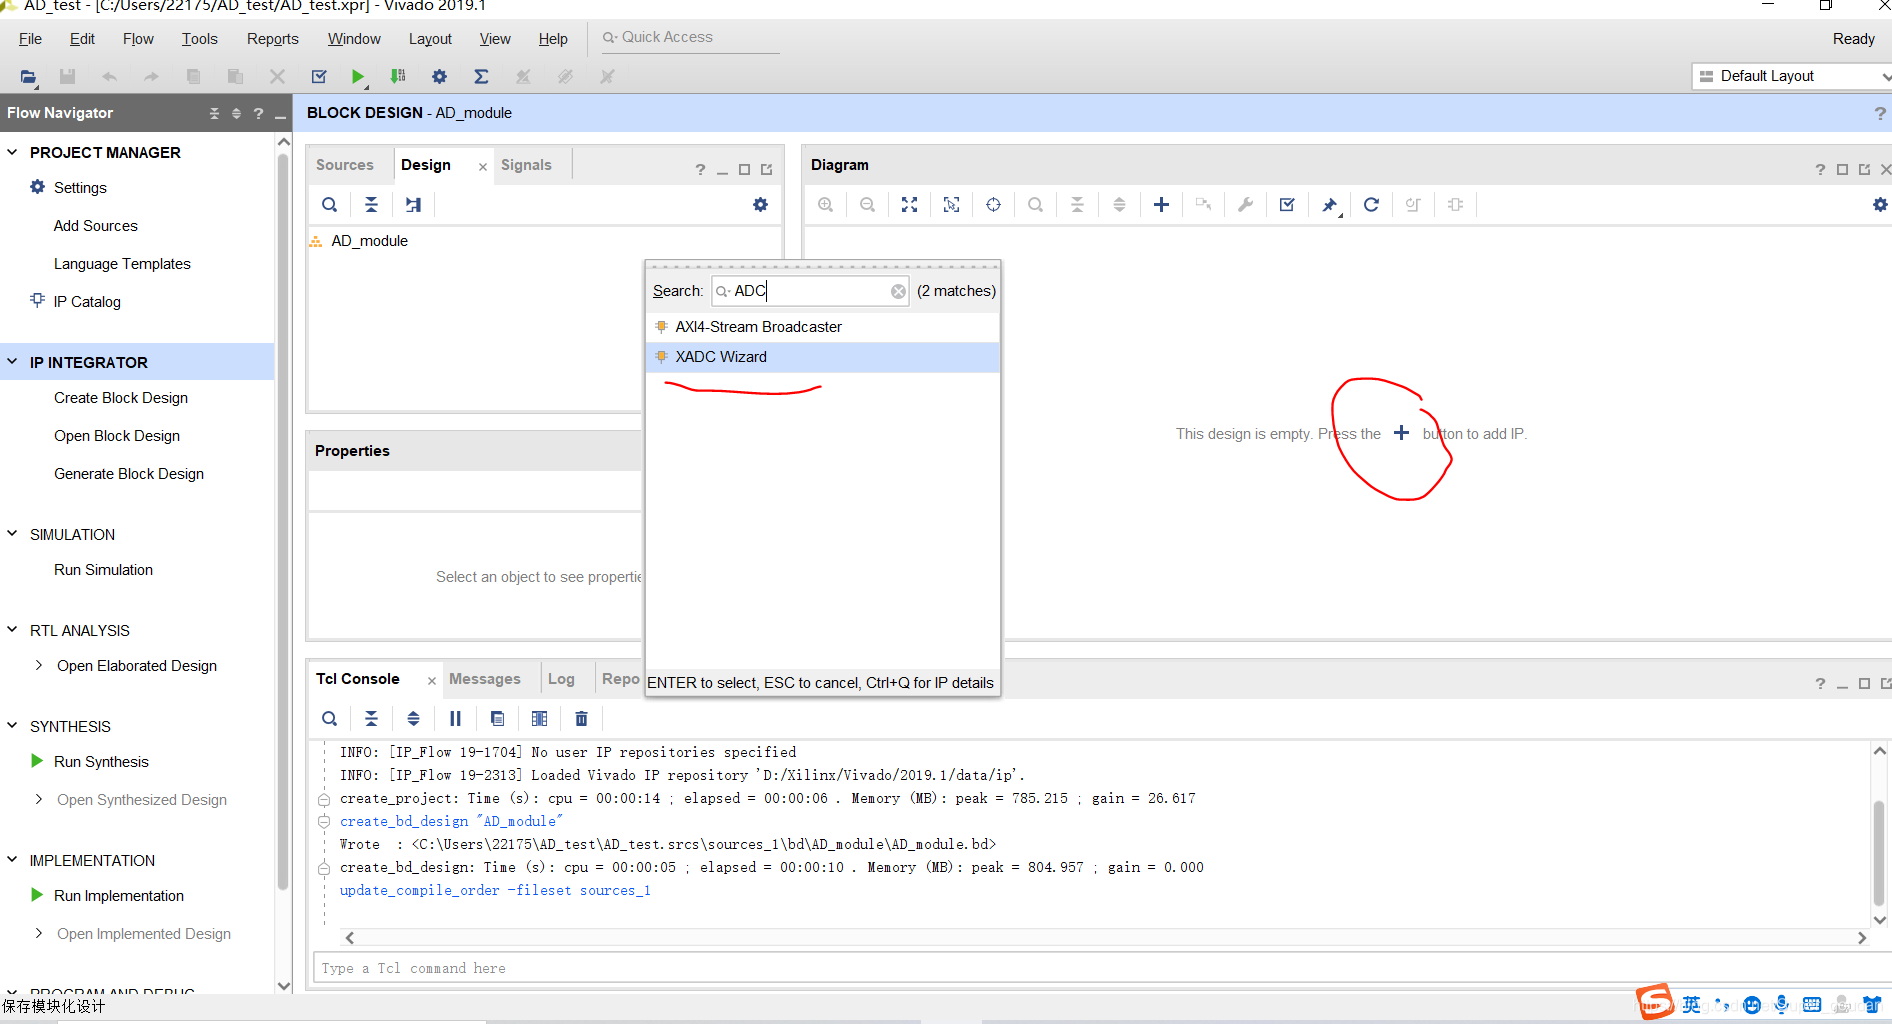Collapse SIMULATION section
This screenshot has width=1892, height=1024.
[12, 534]
